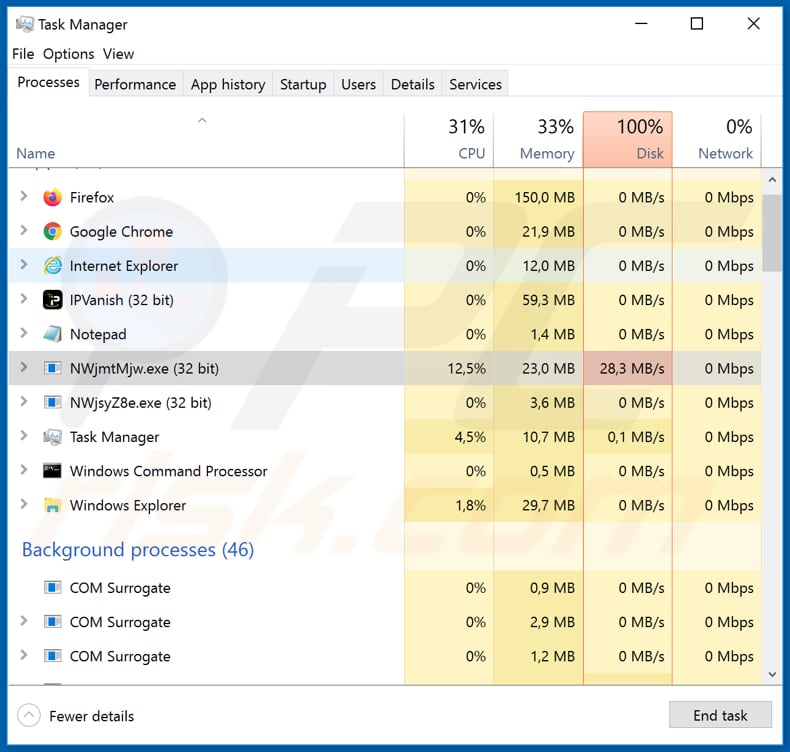Screen dimensions: 790x752
Task: Click the Windows Explorer process icon
Action: [x=52, y=505]
